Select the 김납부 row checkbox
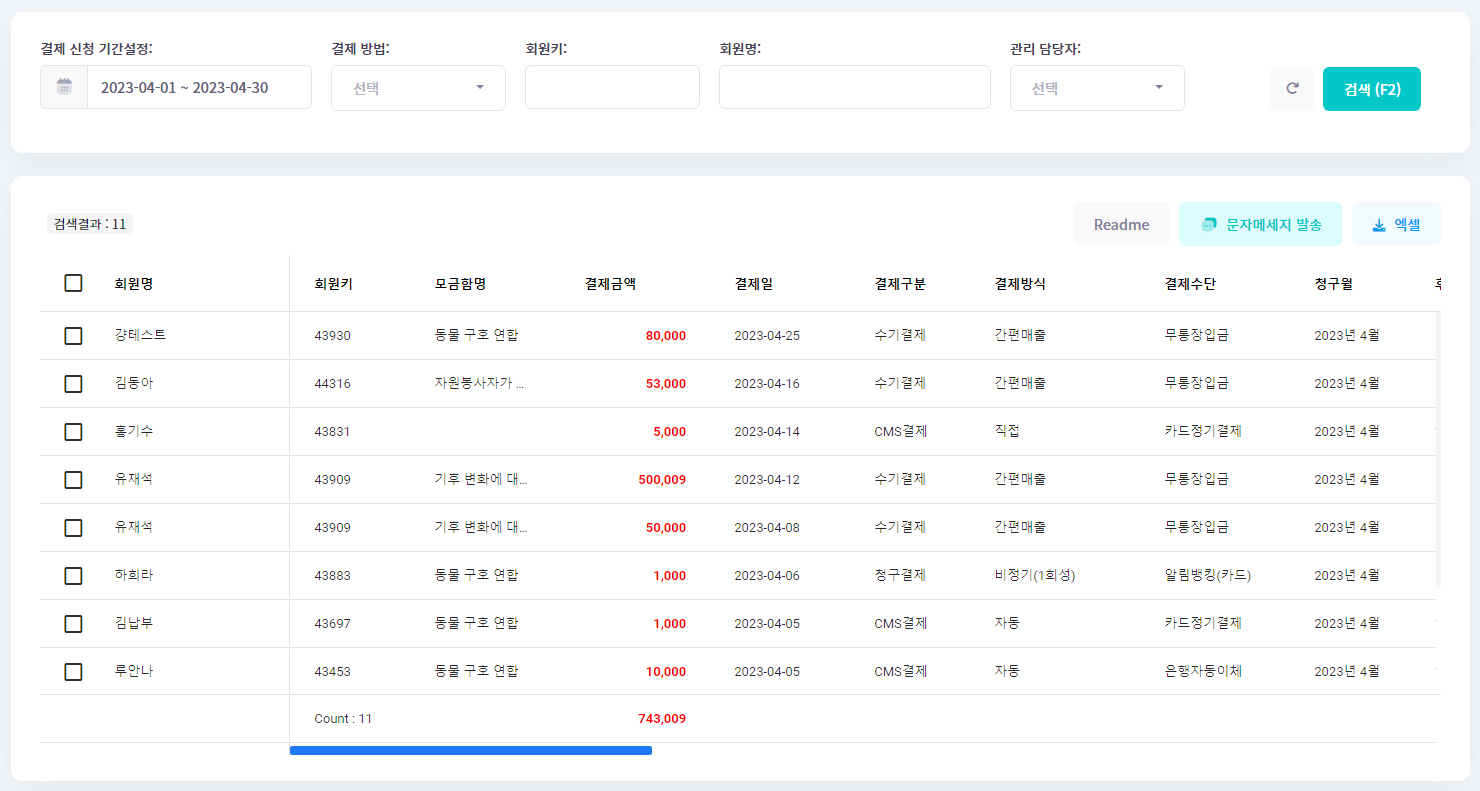This screenshot has width=1480, height=791. pyautogui.click(x=73, y=624)
